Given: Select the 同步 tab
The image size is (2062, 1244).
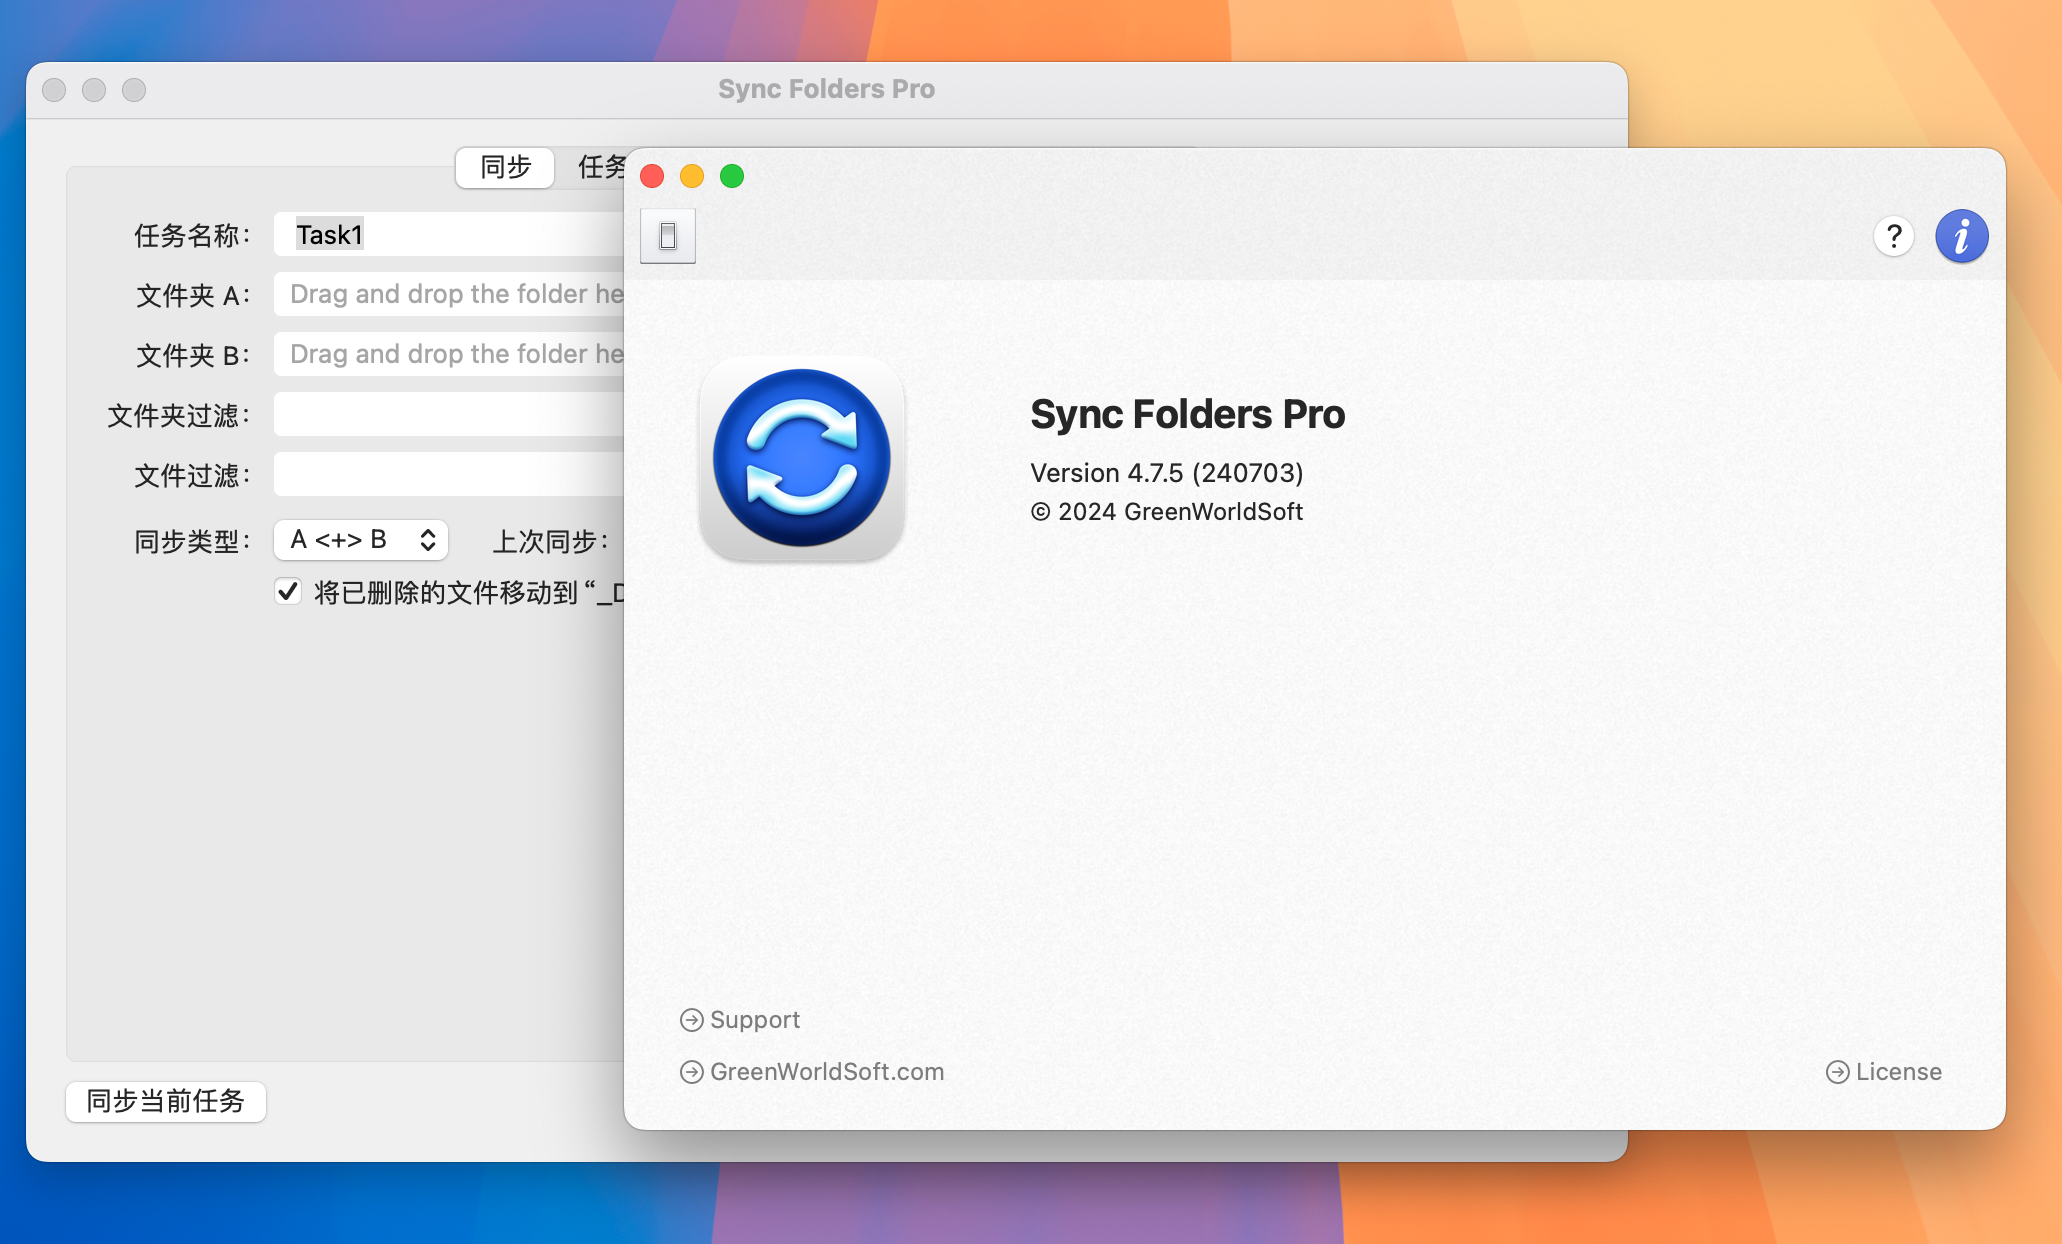Looking at the screenshot, I should [505, 167].
